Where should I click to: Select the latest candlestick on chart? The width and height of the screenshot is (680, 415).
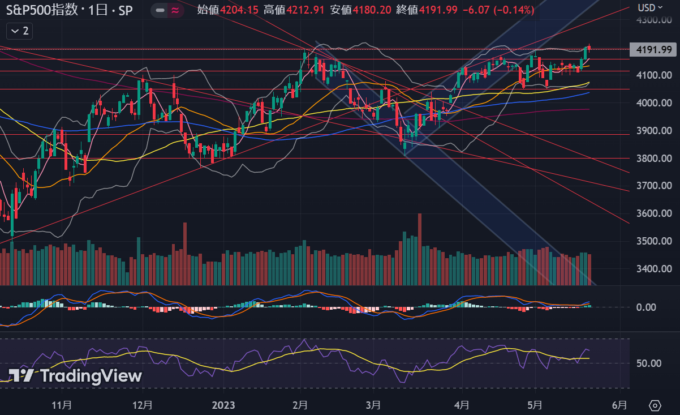589,47
